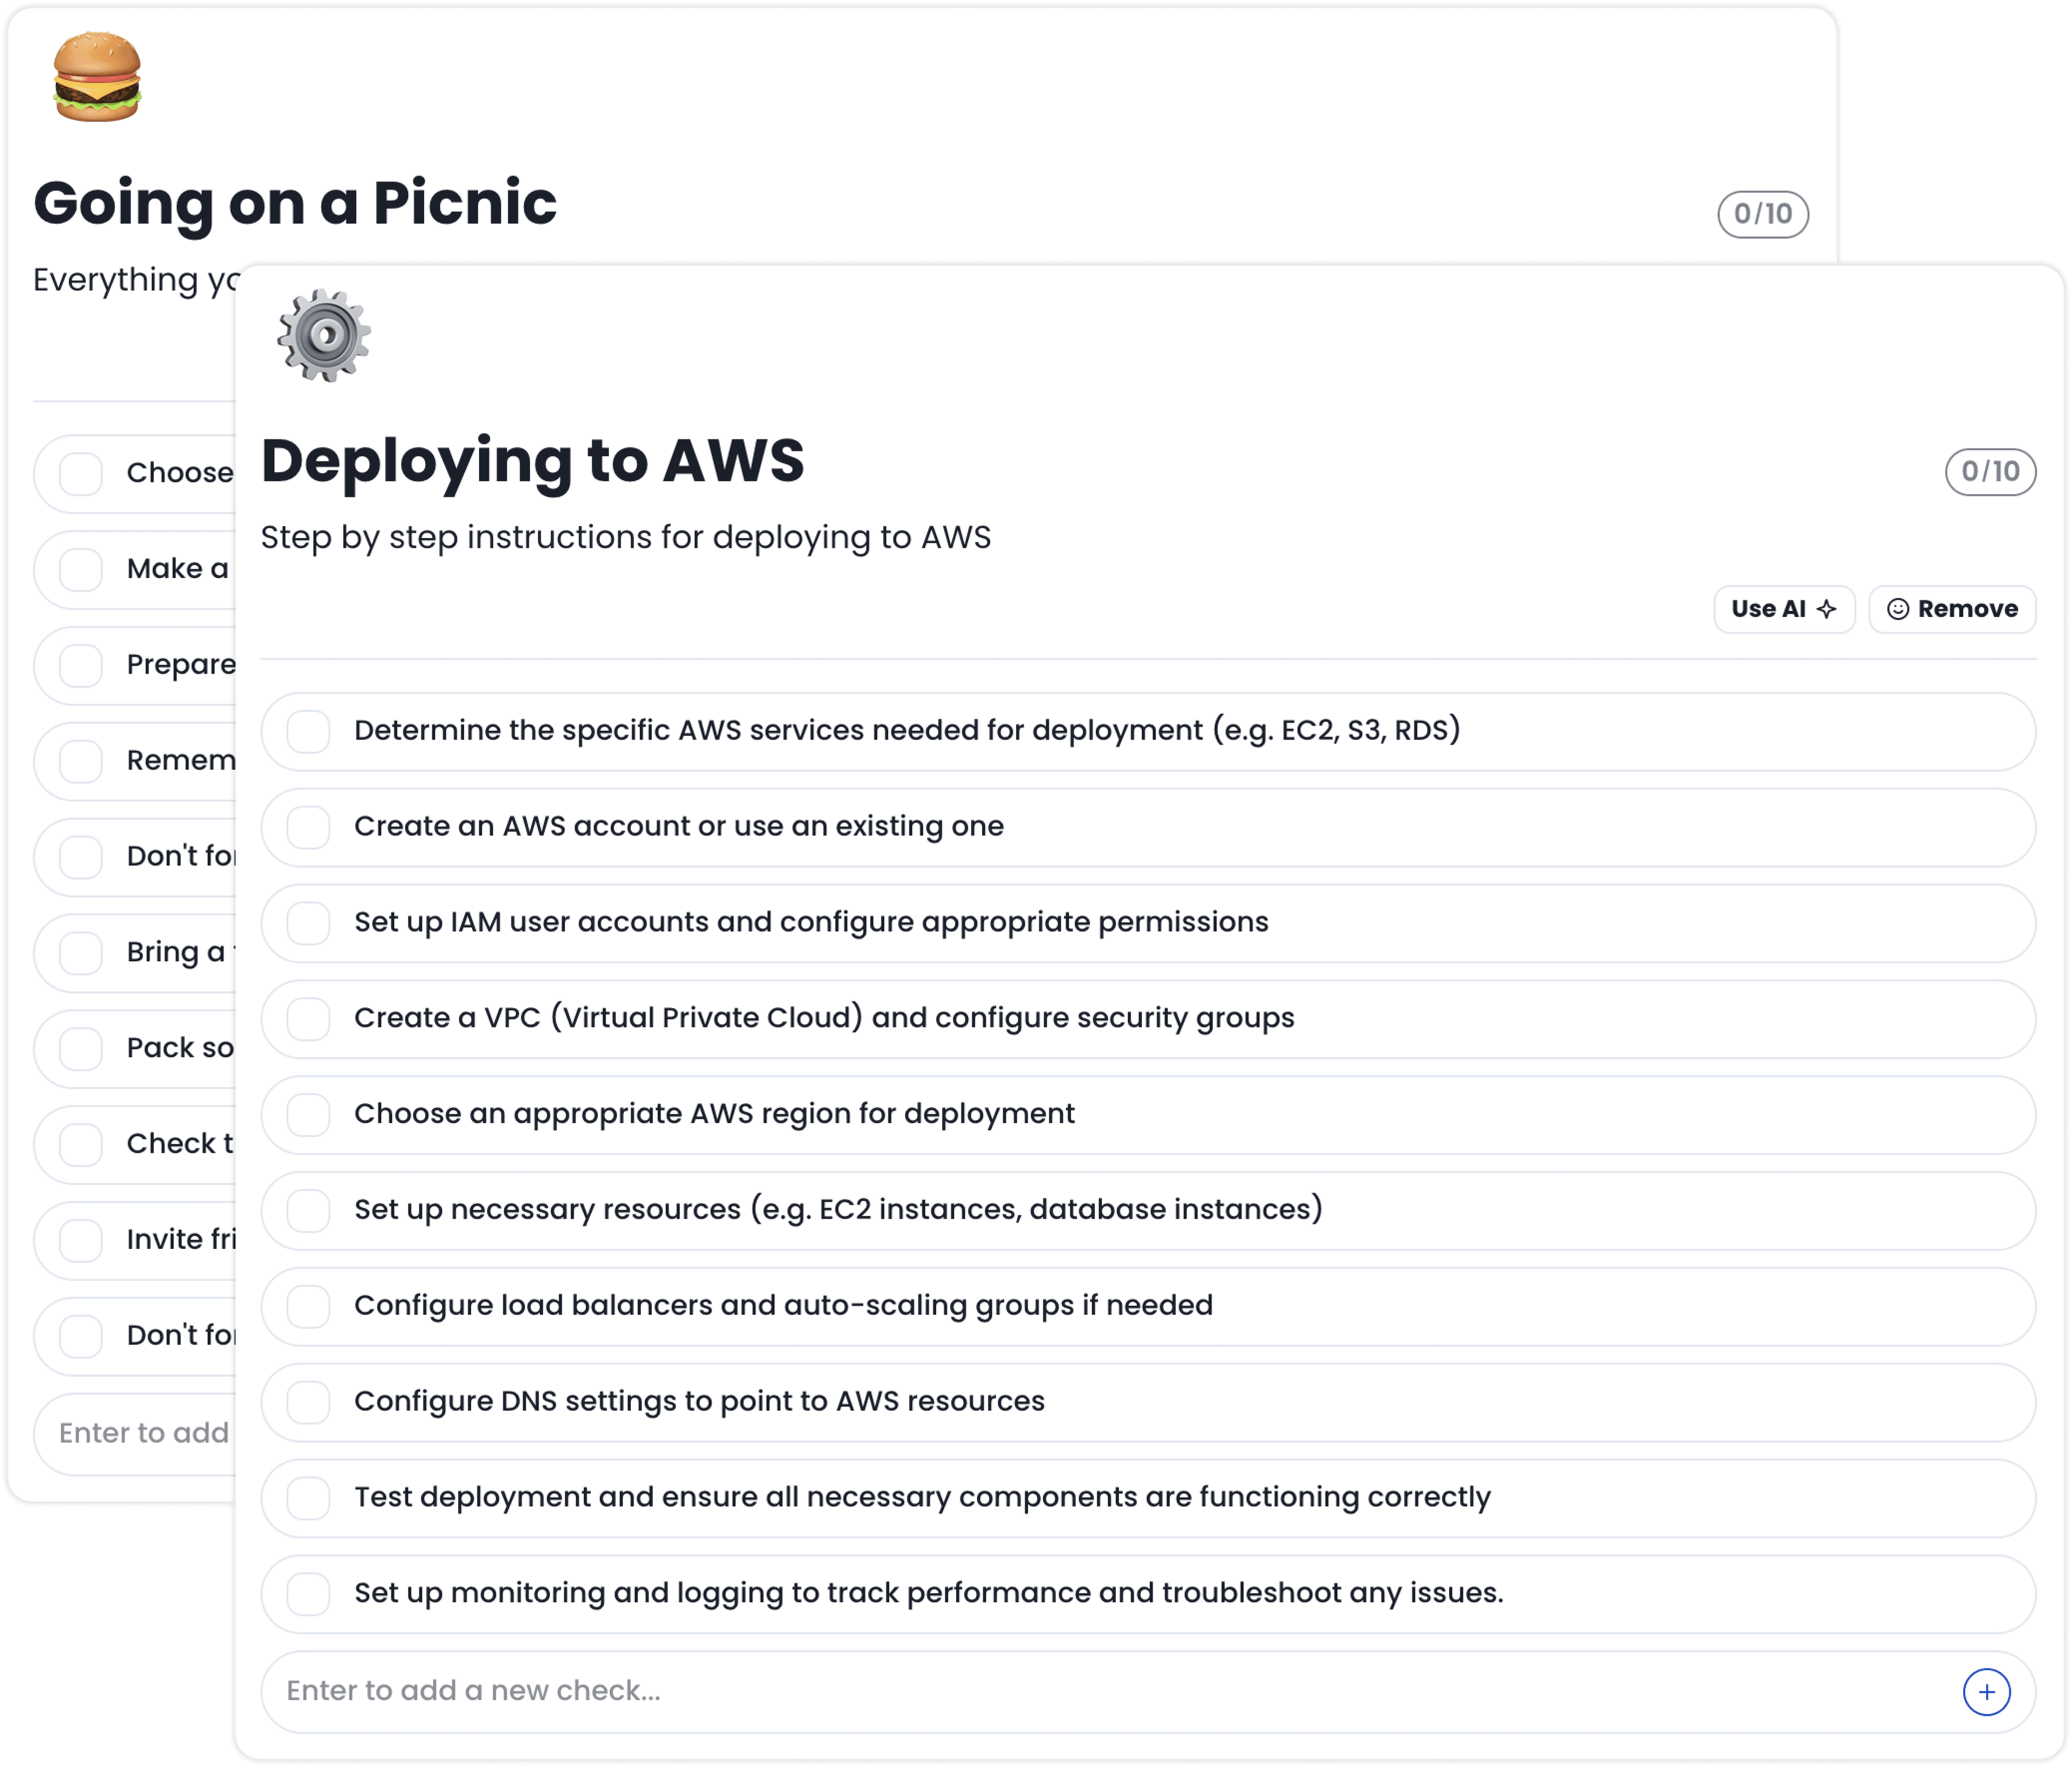Image resolution: width=2072 pixels, height=1767 pixels.
Task: Click the 'Enter to add' field in Picnic list
Action: pyautogui.click(x=135, y=1433)
